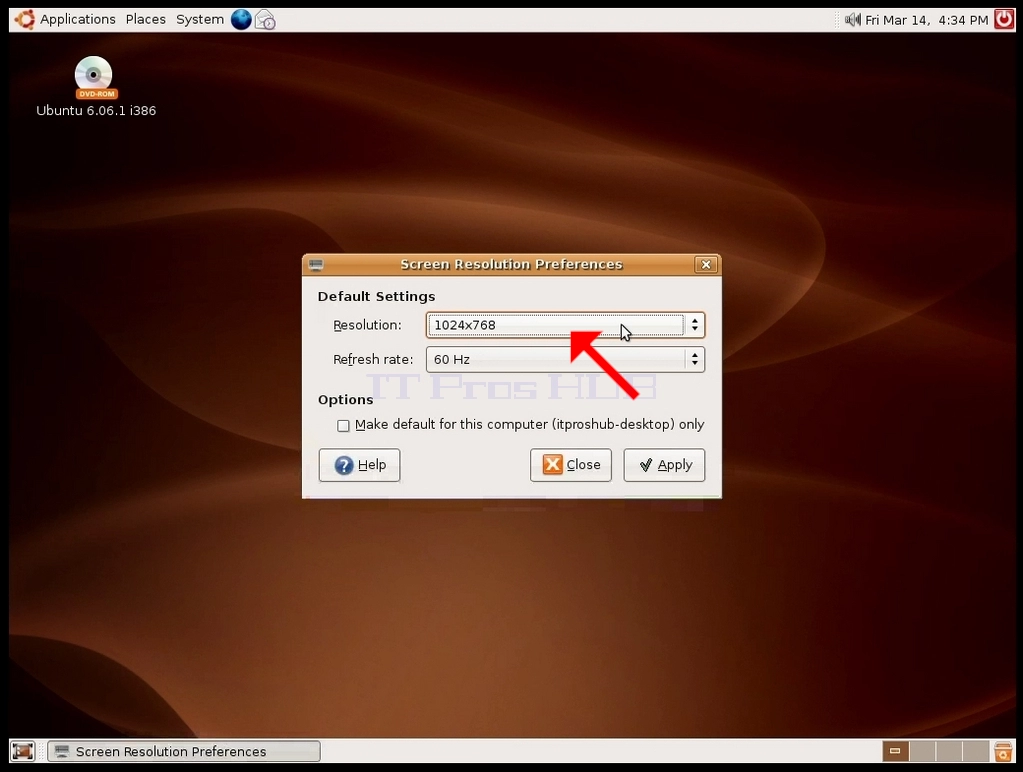The image size is (1023, 772).
Task: Switch to the first workspace in switcher
Action: point(895,751)
